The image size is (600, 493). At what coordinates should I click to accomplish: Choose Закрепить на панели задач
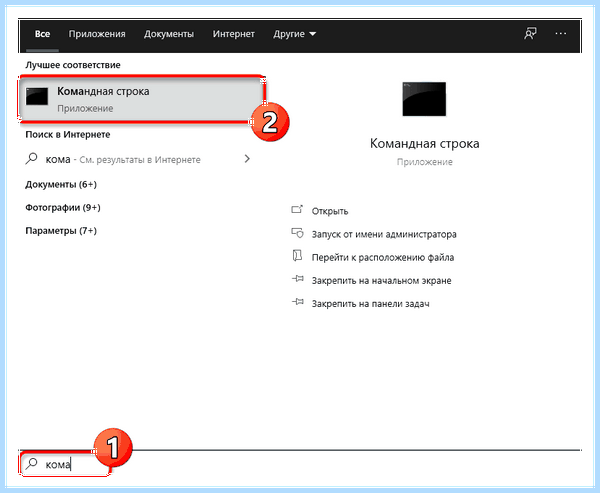[370, 304]
